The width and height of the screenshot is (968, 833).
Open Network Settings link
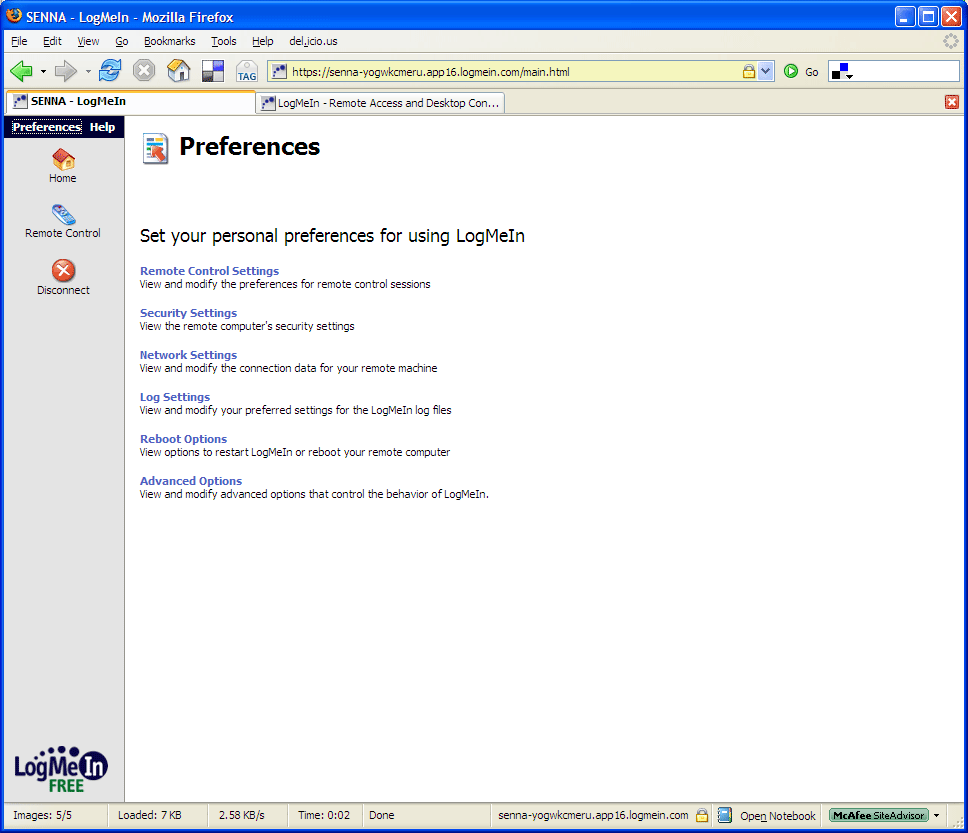[188, 355]
